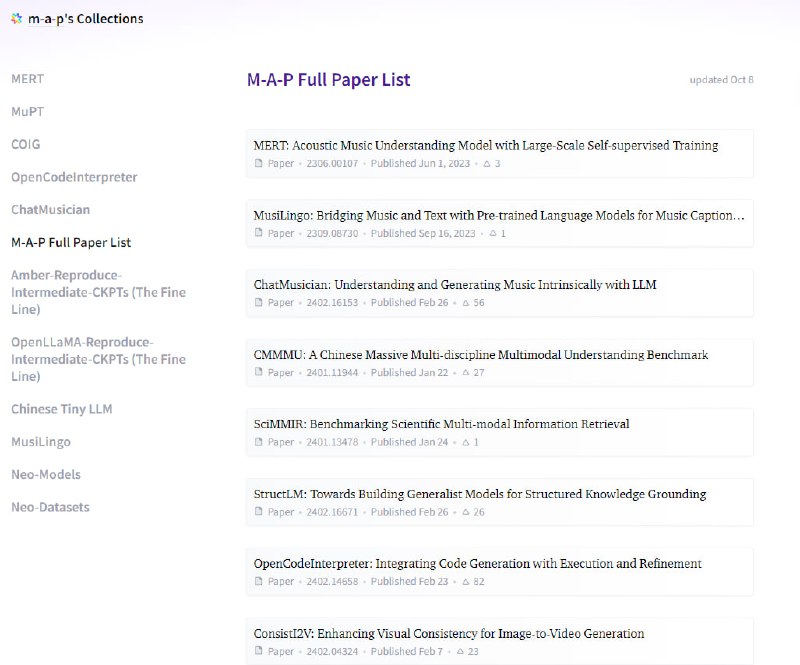Click the M-A-P Full Paper List heading
Image resolution: width=800 pixels, height=665 pixels.
[x=328, y=80]
